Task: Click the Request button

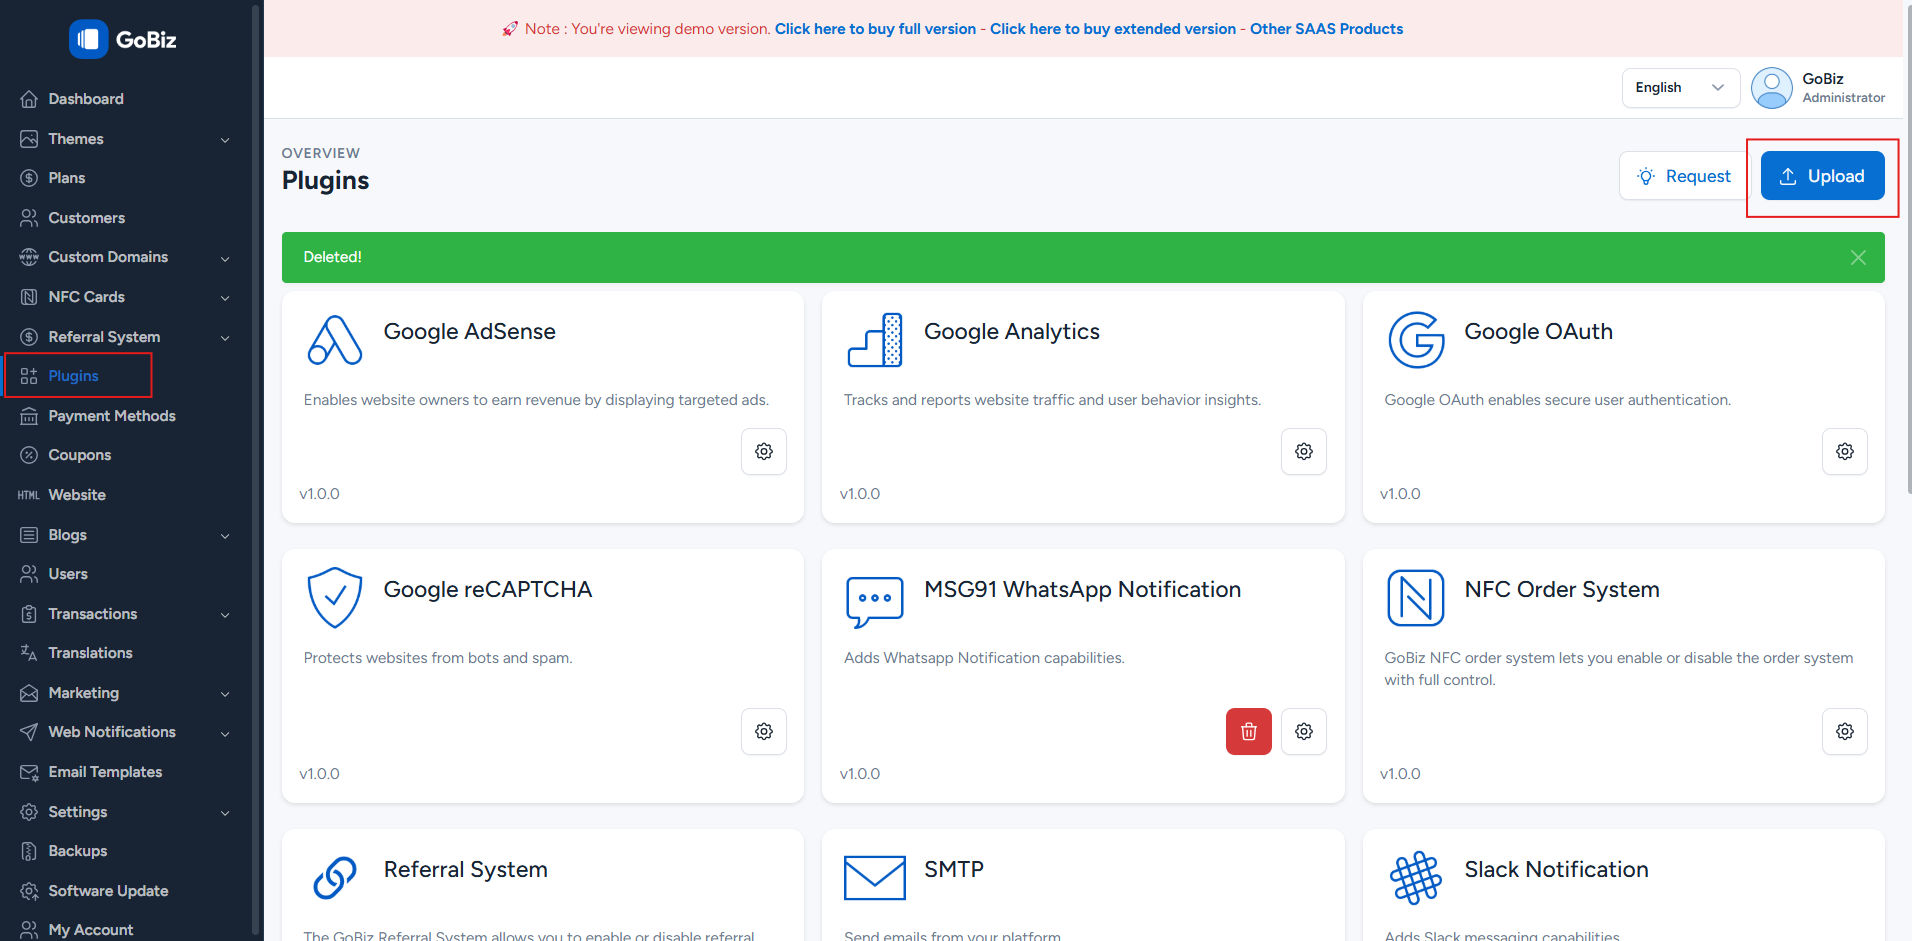Action: coord(1683,176)
